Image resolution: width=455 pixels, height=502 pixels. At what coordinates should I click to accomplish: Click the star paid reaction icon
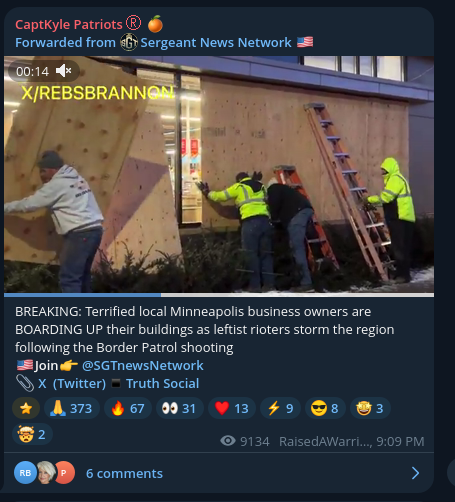tap(26, 408)
